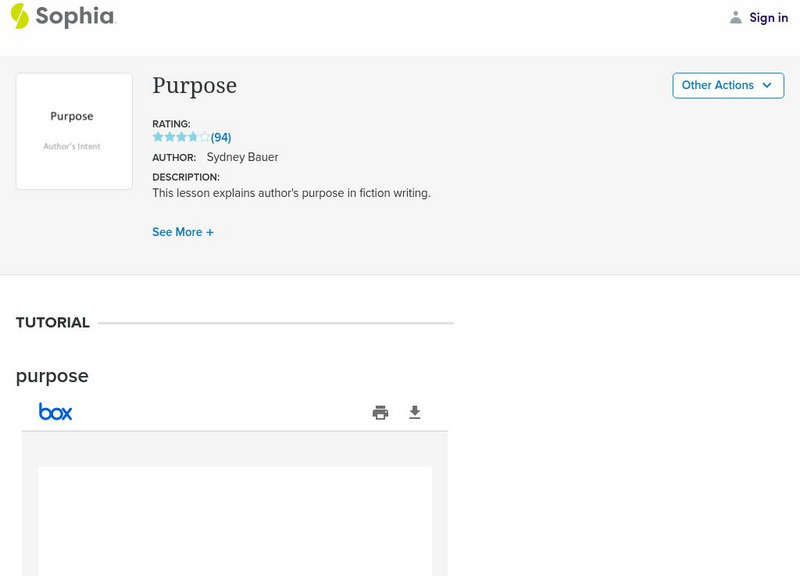Expand the See More + section

click(x=183, y=232)
